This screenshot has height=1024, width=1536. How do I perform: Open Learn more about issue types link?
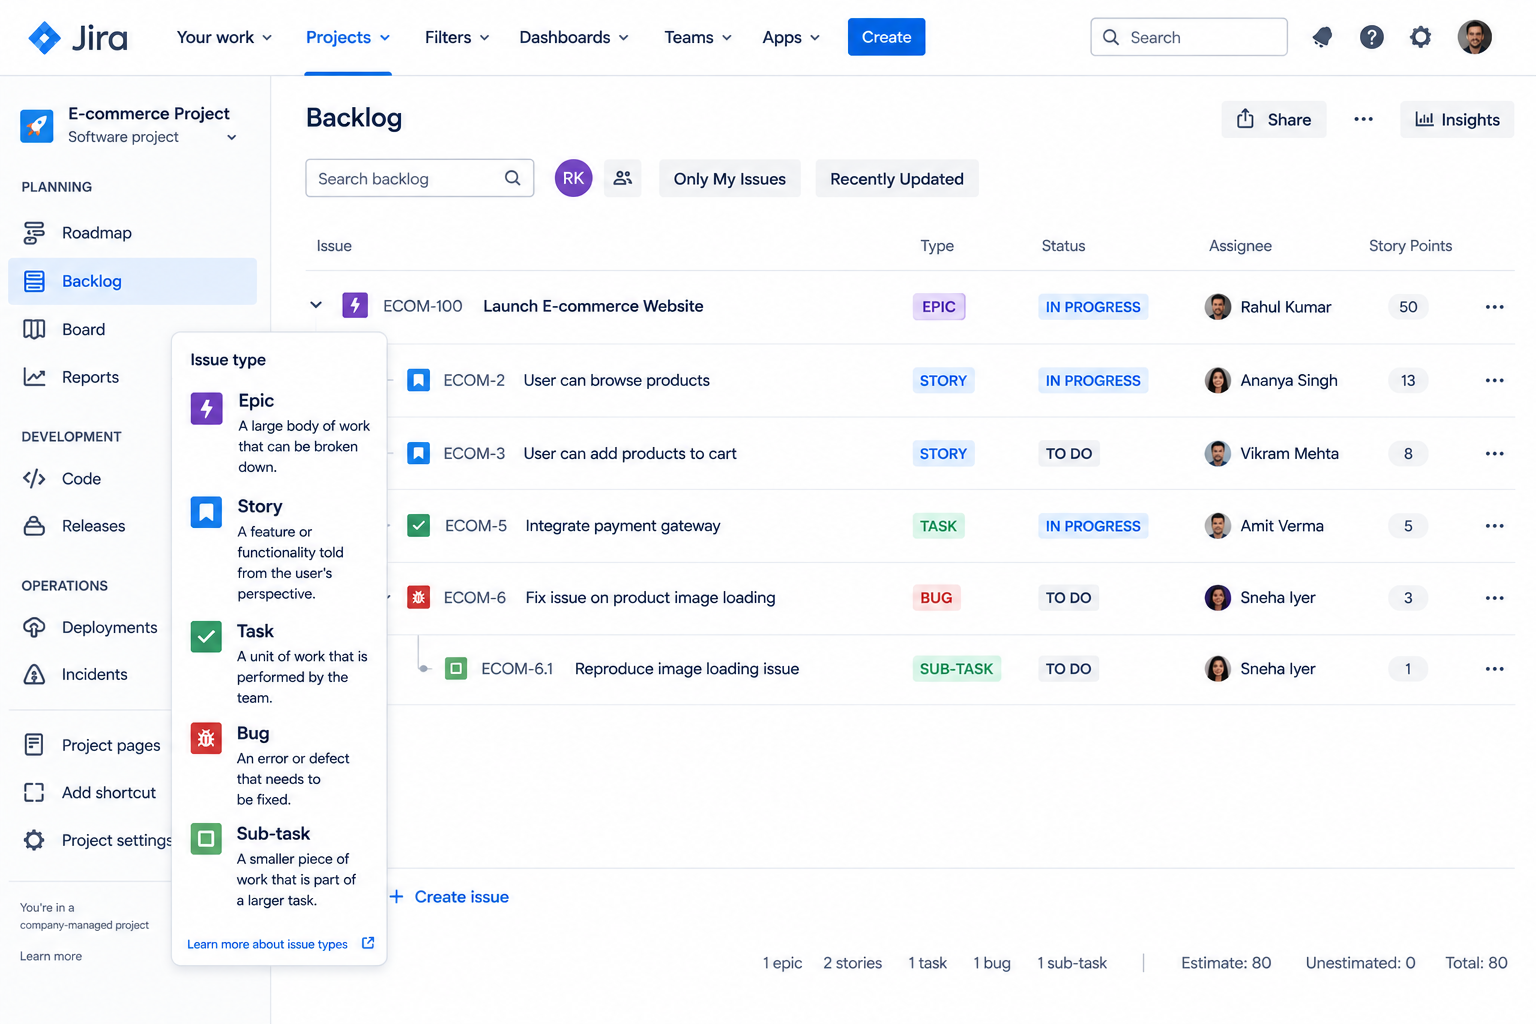click(x=280, y=944)
